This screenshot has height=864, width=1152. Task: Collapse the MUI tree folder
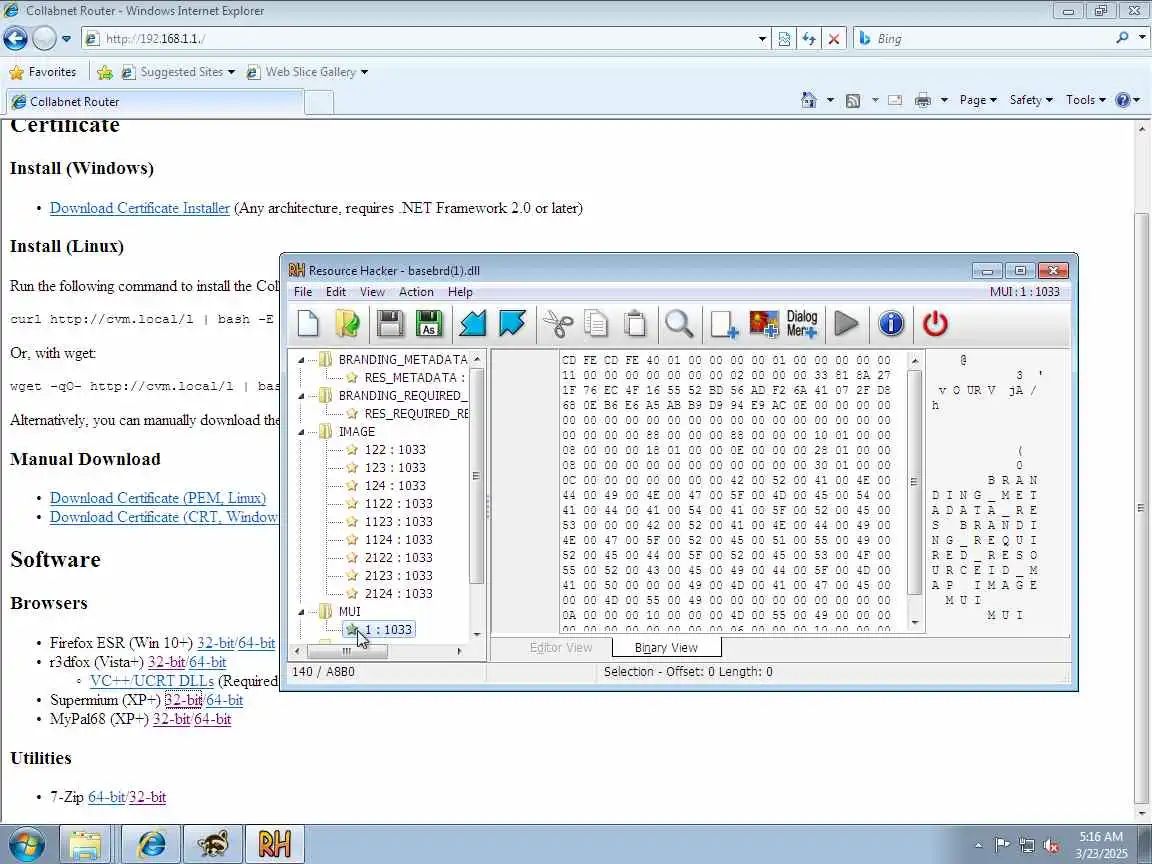click(x=301, y=612)
